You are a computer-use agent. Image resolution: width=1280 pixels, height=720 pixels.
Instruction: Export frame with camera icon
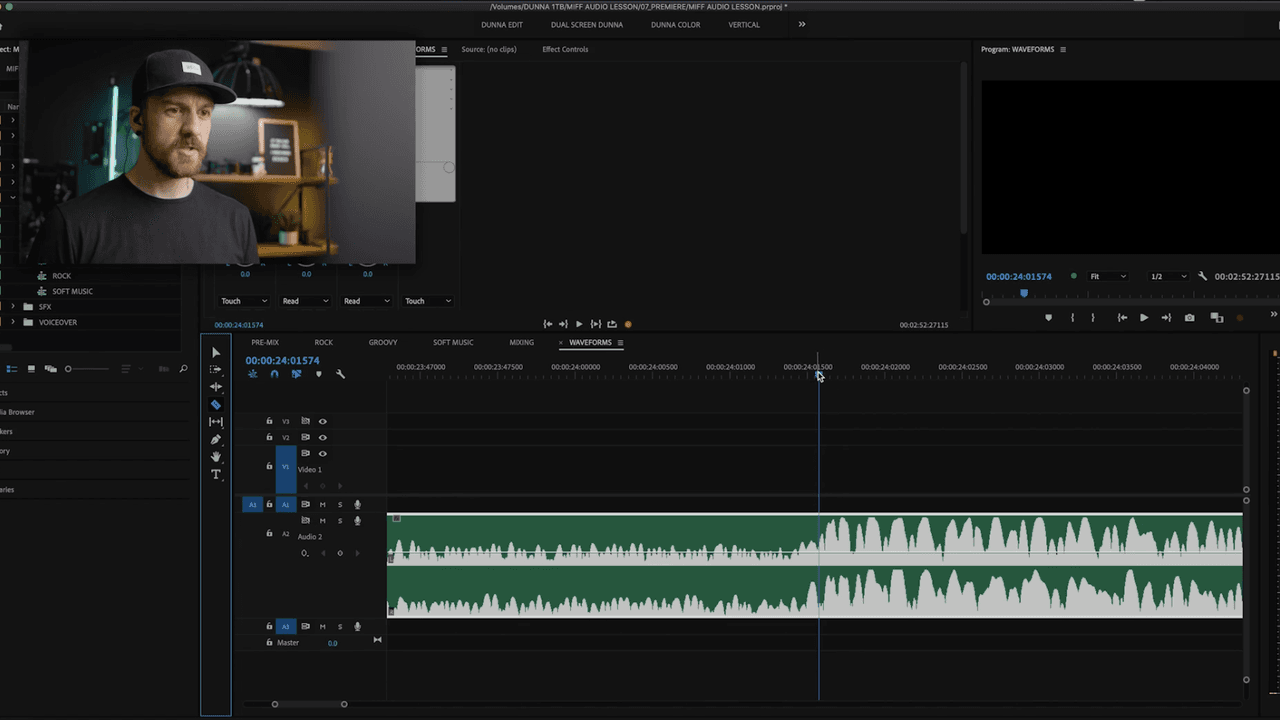coord(1189,318)
